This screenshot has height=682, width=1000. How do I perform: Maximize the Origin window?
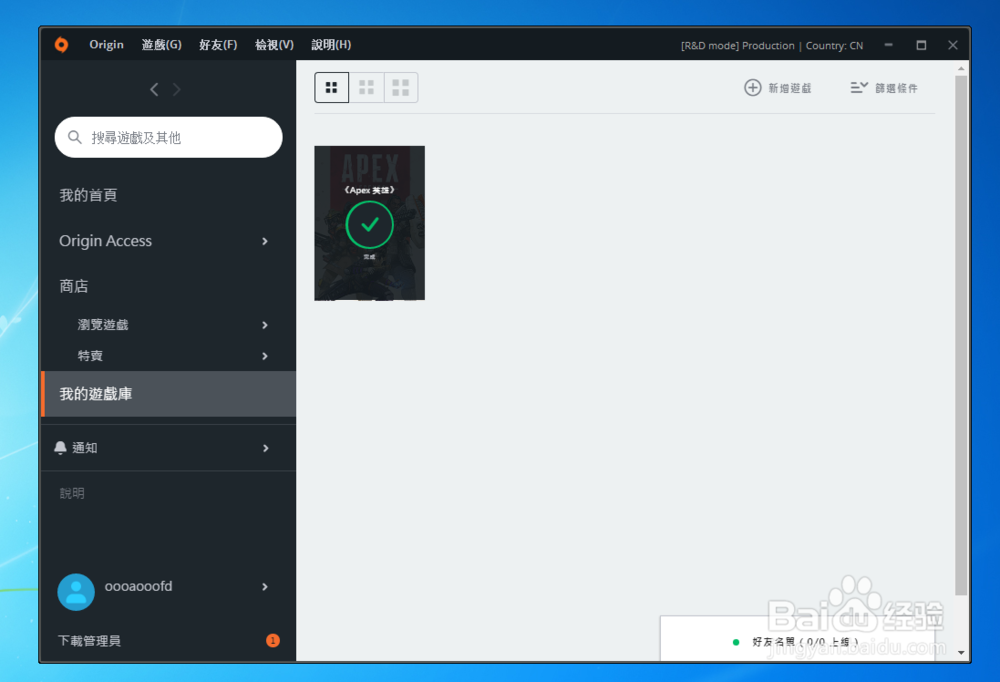921,45
